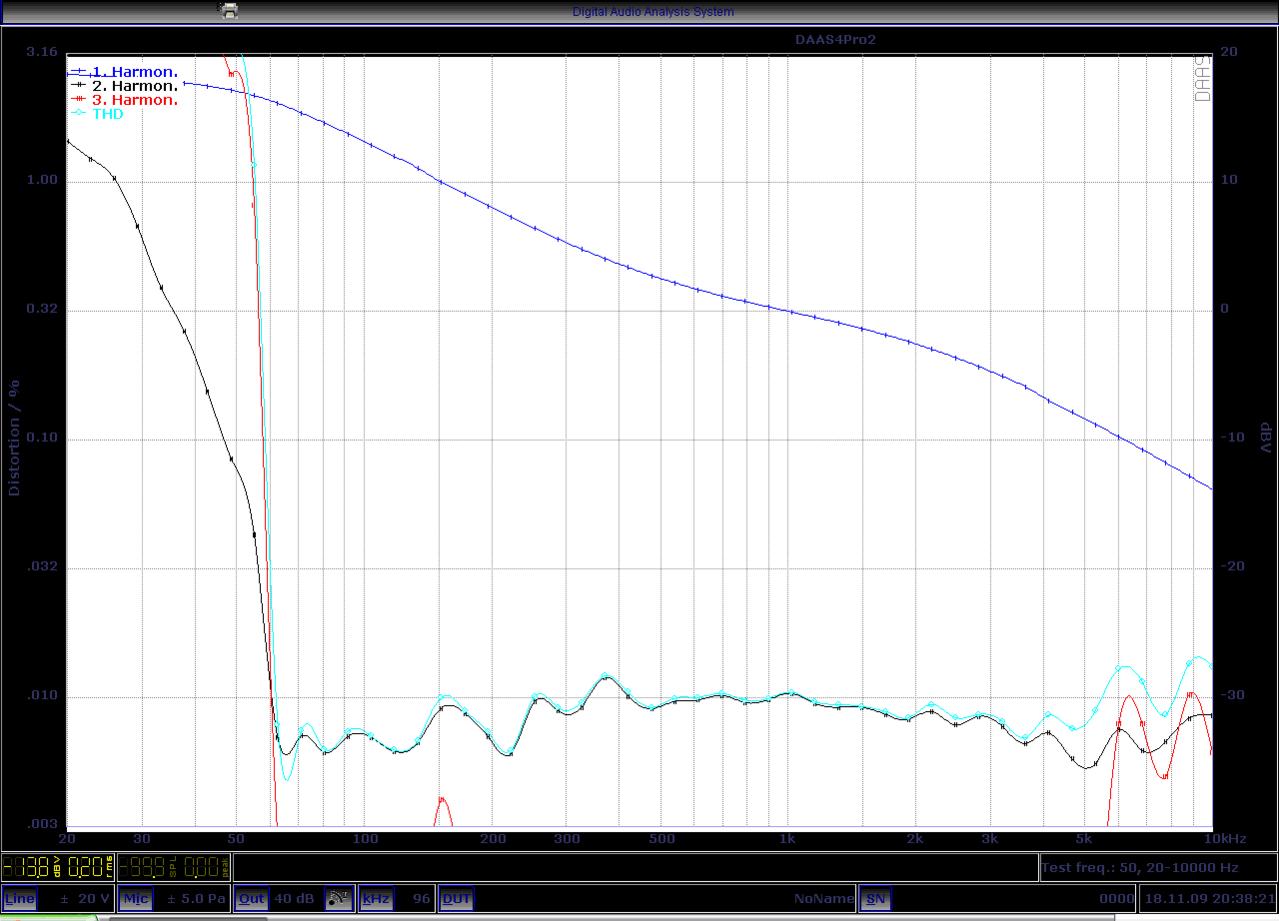Click the Digital Audio Analysis System title
This screenshot has height=921, width=1279.
point(653,12)
